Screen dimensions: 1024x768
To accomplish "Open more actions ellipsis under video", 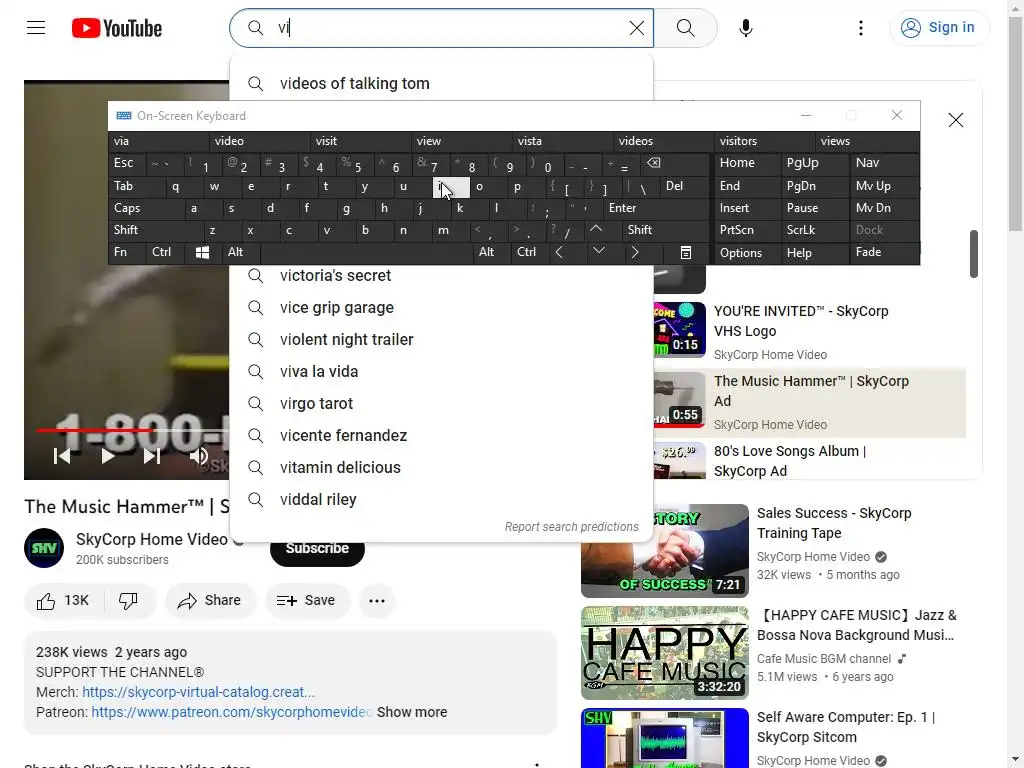I will click(x=377, y=600).
